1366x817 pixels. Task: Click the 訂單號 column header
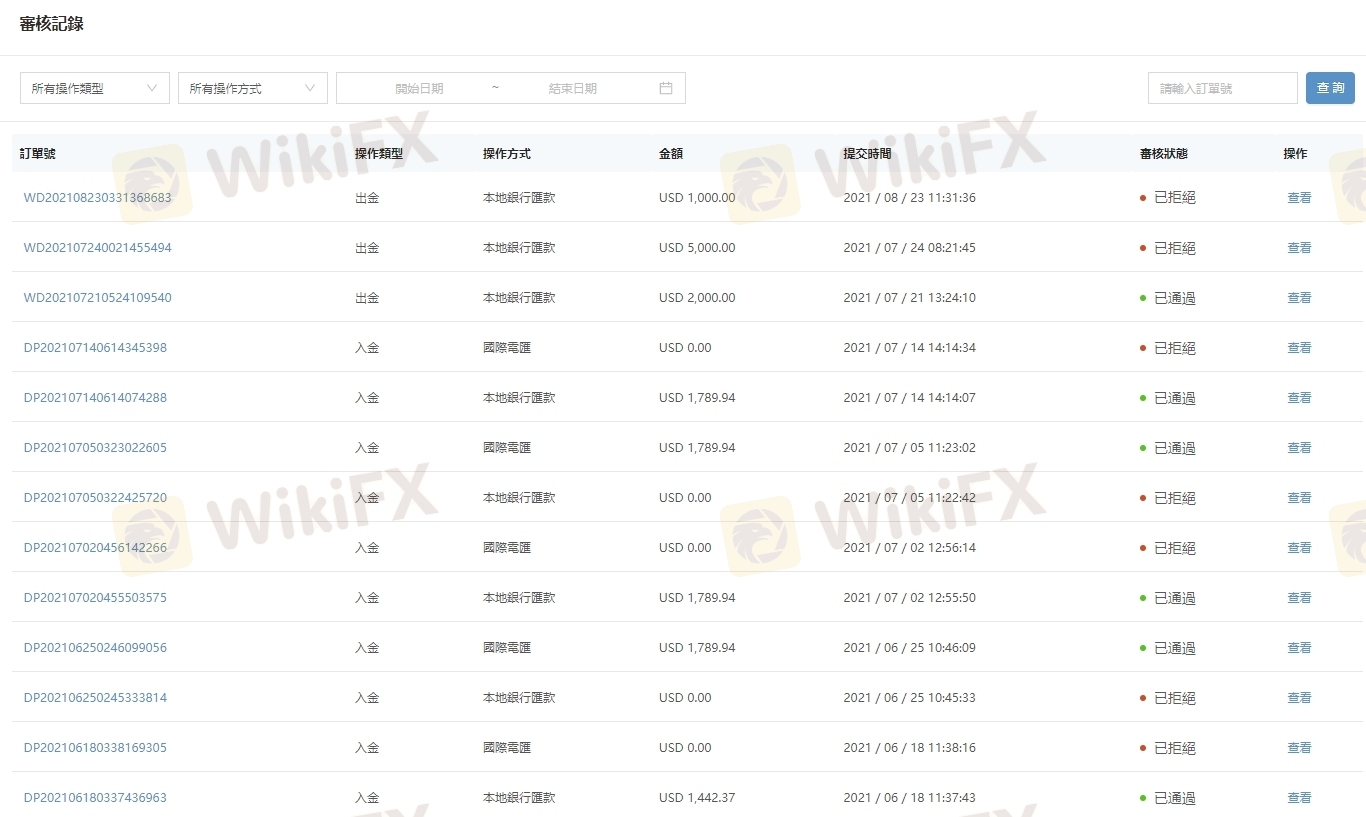point(38,154)
